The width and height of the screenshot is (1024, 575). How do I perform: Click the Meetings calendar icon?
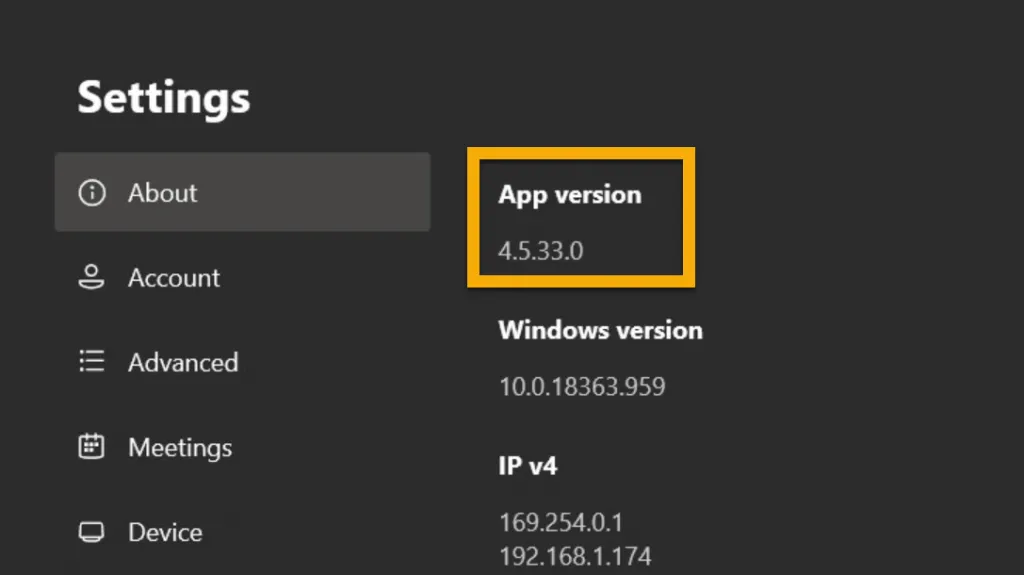[x=92, y=447]
